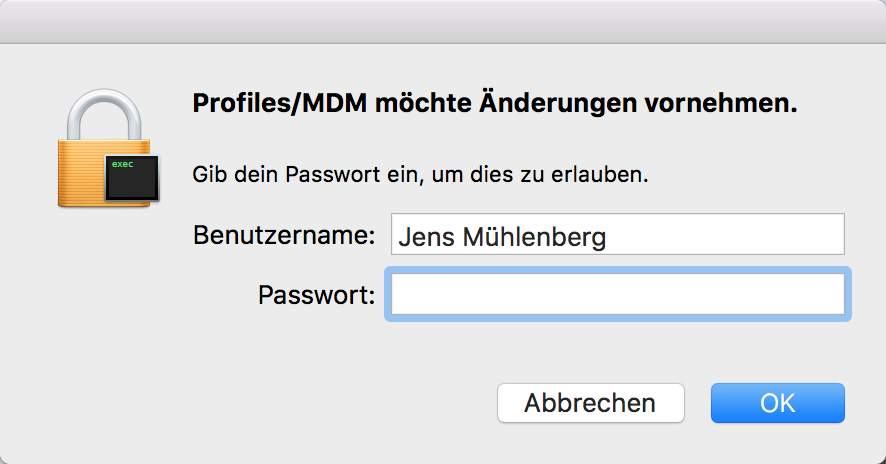Viewport: 886px width, 464px height.
Task: Click the "Benutzername:" label
Action: coord(283,236)
